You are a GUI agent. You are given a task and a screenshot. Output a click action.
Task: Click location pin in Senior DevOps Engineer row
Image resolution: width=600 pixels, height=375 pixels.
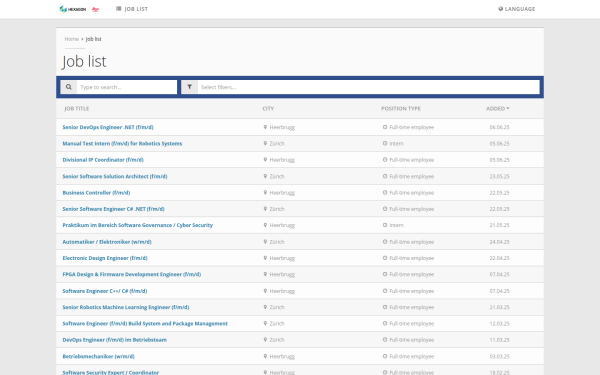(x=265, y=127)
